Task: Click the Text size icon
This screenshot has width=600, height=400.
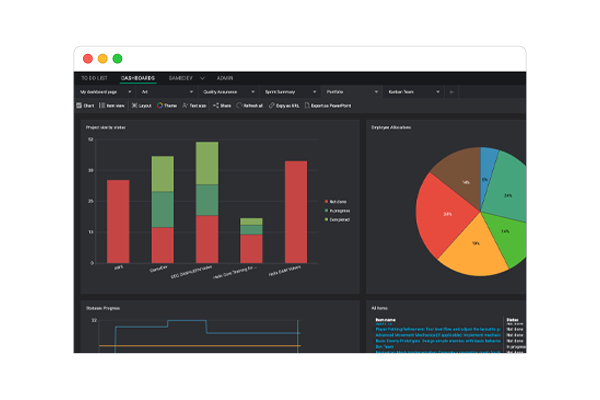Action: click(x=185, y=105)
